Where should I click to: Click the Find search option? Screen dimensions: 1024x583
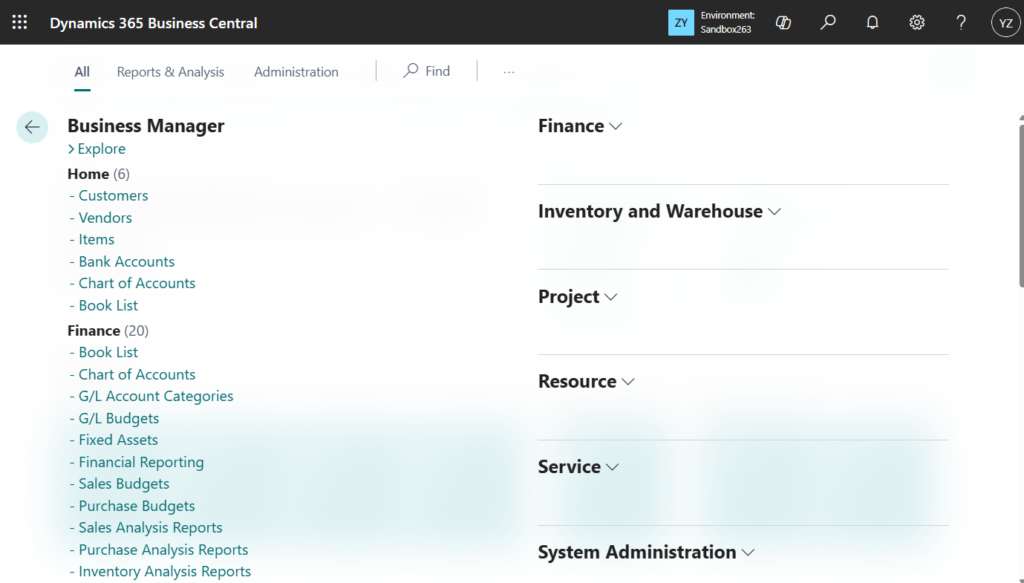[x=427, y=71]
